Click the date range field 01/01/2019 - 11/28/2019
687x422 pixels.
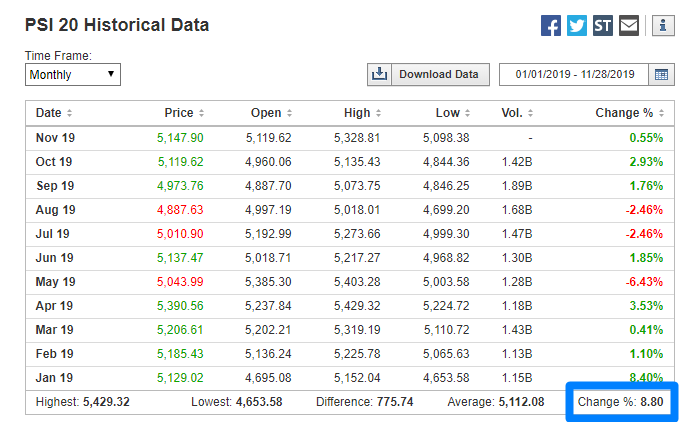[574, 74]
